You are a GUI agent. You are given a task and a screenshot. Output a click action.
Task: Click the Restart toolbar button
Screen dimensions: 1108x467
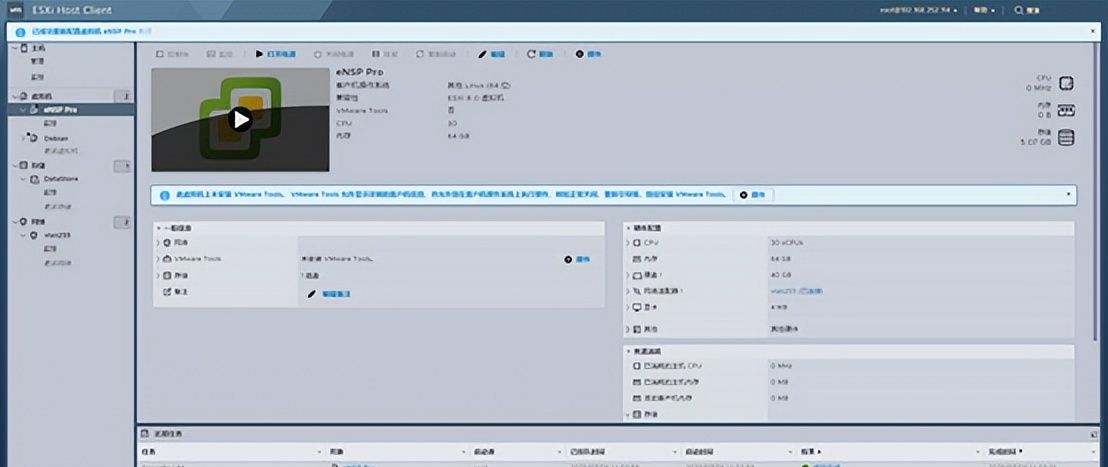(x=436, y=54)
